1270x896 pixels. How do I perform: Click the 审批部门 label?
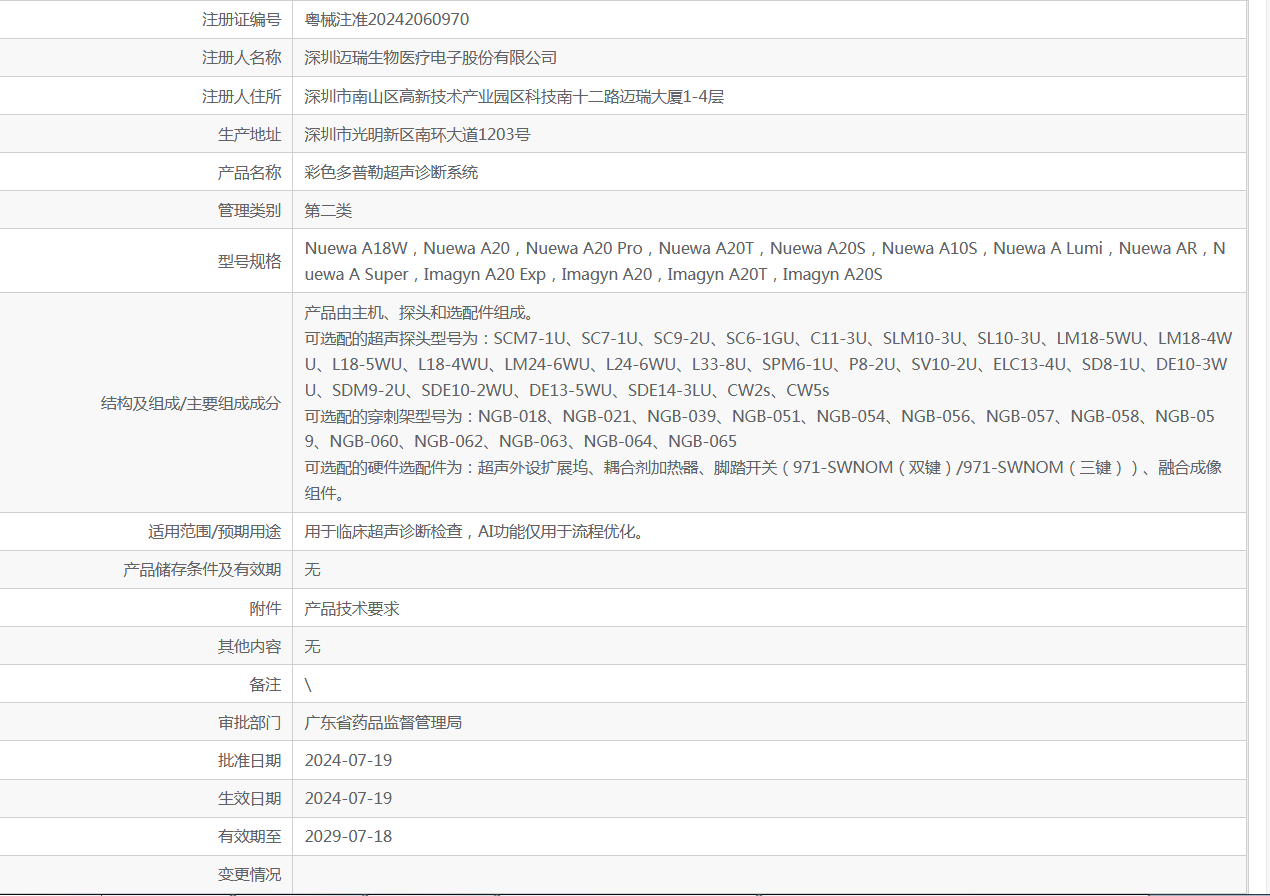coord(249,722)
